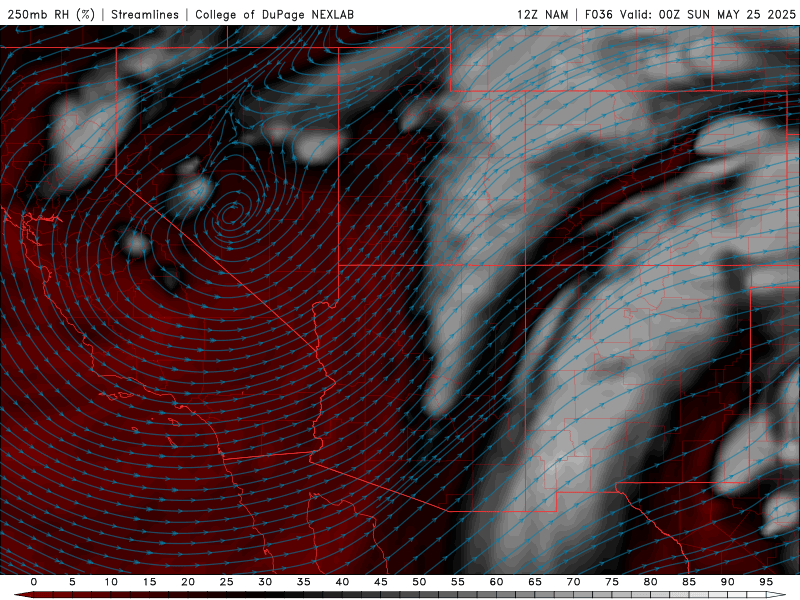Click the colorbar label "80"
800x600 pixels.
(x=650, y=582)
